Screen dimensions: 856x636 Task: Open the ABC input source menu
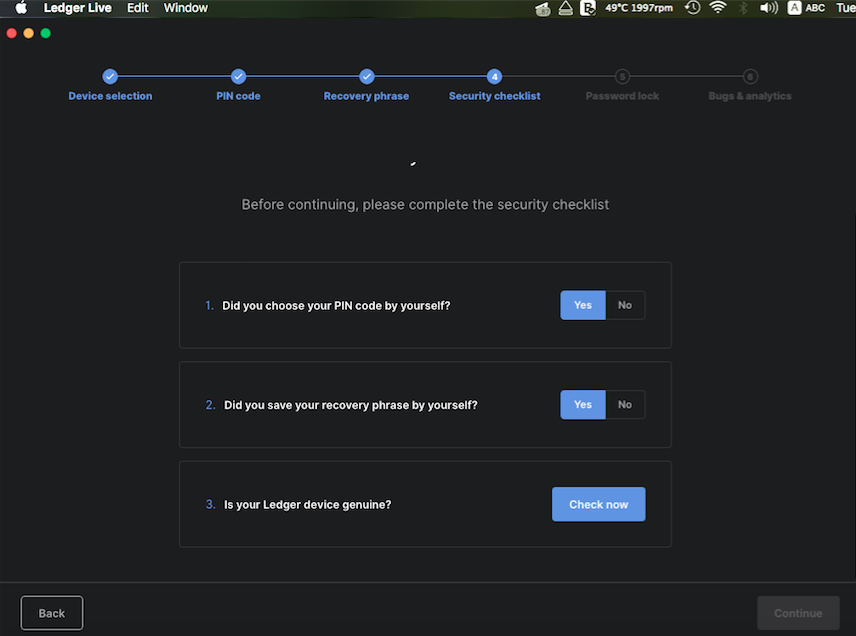pos(806,8)
